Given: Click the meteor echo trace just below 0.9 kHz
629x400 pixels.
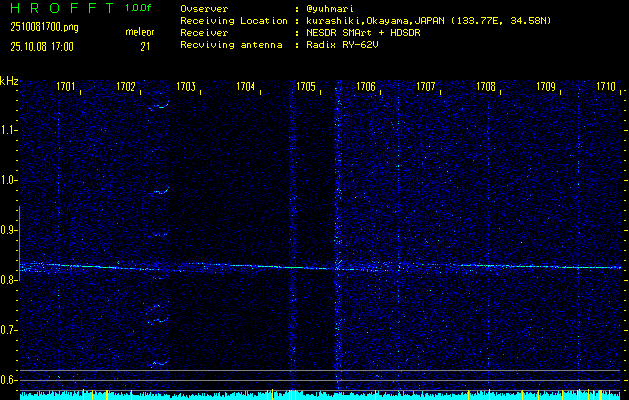Looking at the screenshot, I should point(158,235).
